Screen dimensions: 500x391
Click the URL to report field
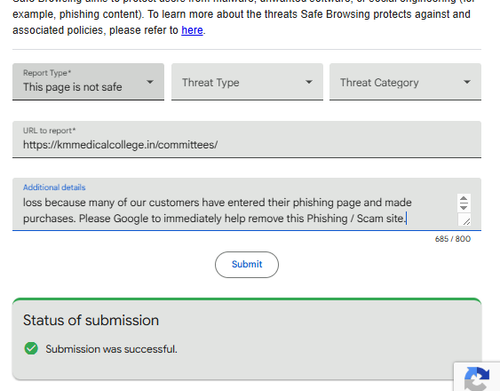(x=247, y=139)
